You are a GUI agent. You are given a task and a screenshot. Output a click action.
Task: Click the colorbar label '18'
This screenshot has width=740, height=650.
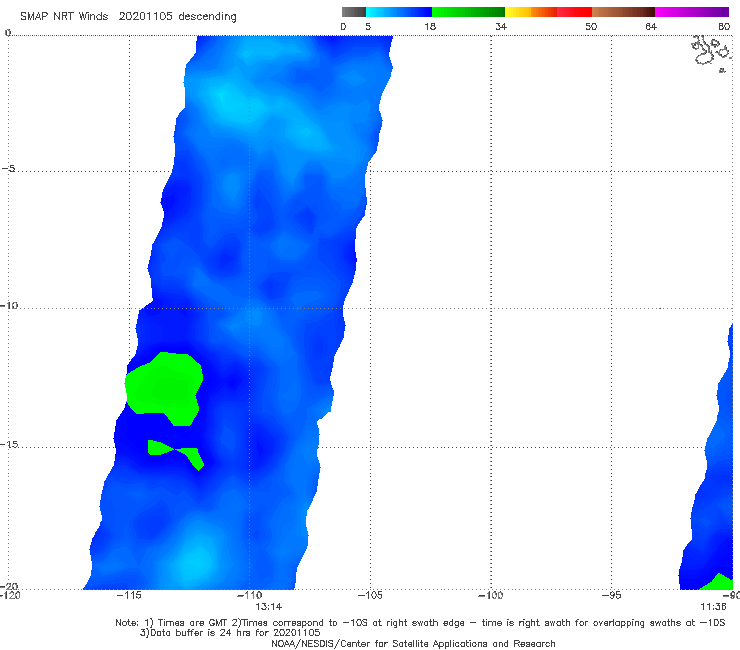[x=430, y=26]
